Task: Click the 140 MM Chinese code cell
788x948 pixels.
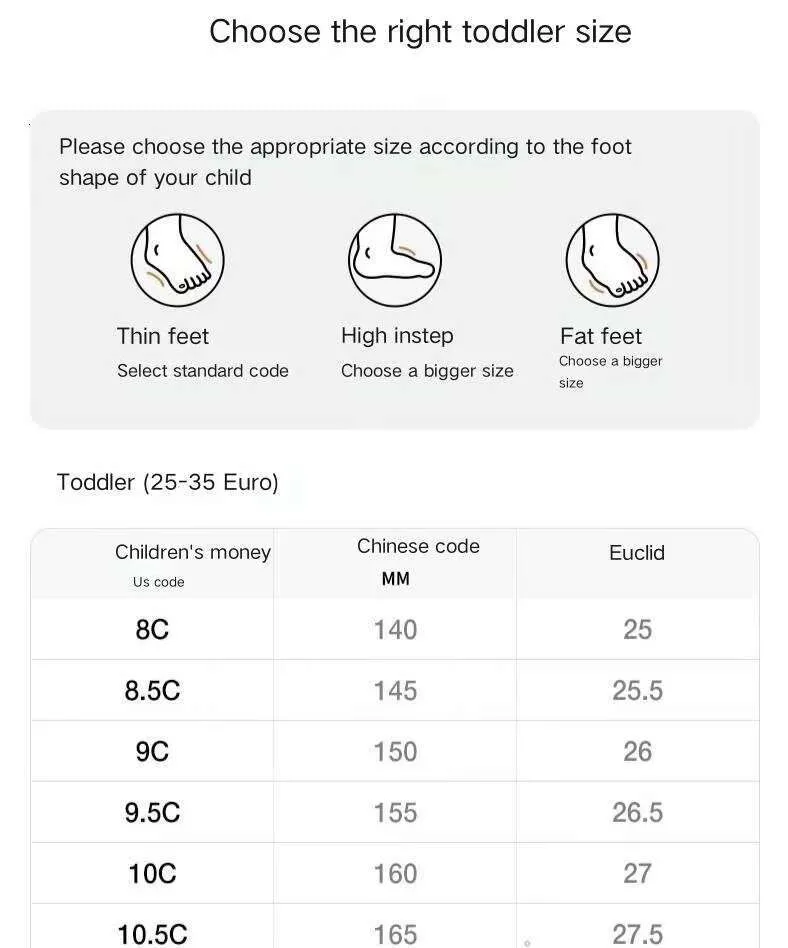Action: tap(395, 630)
